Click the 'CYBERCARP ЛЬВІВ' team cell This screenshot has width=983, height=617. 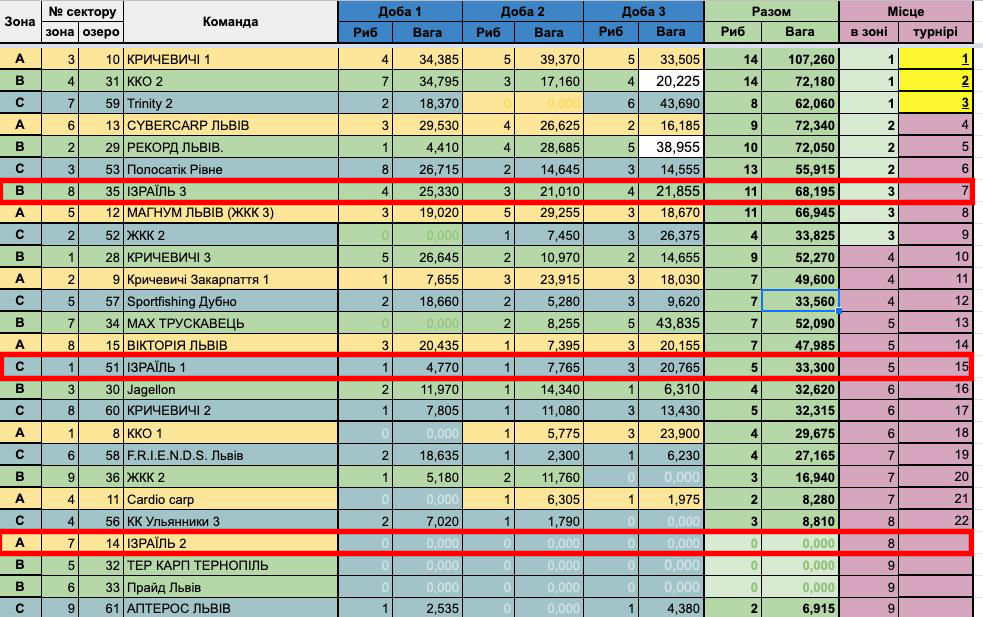(231, 125)
